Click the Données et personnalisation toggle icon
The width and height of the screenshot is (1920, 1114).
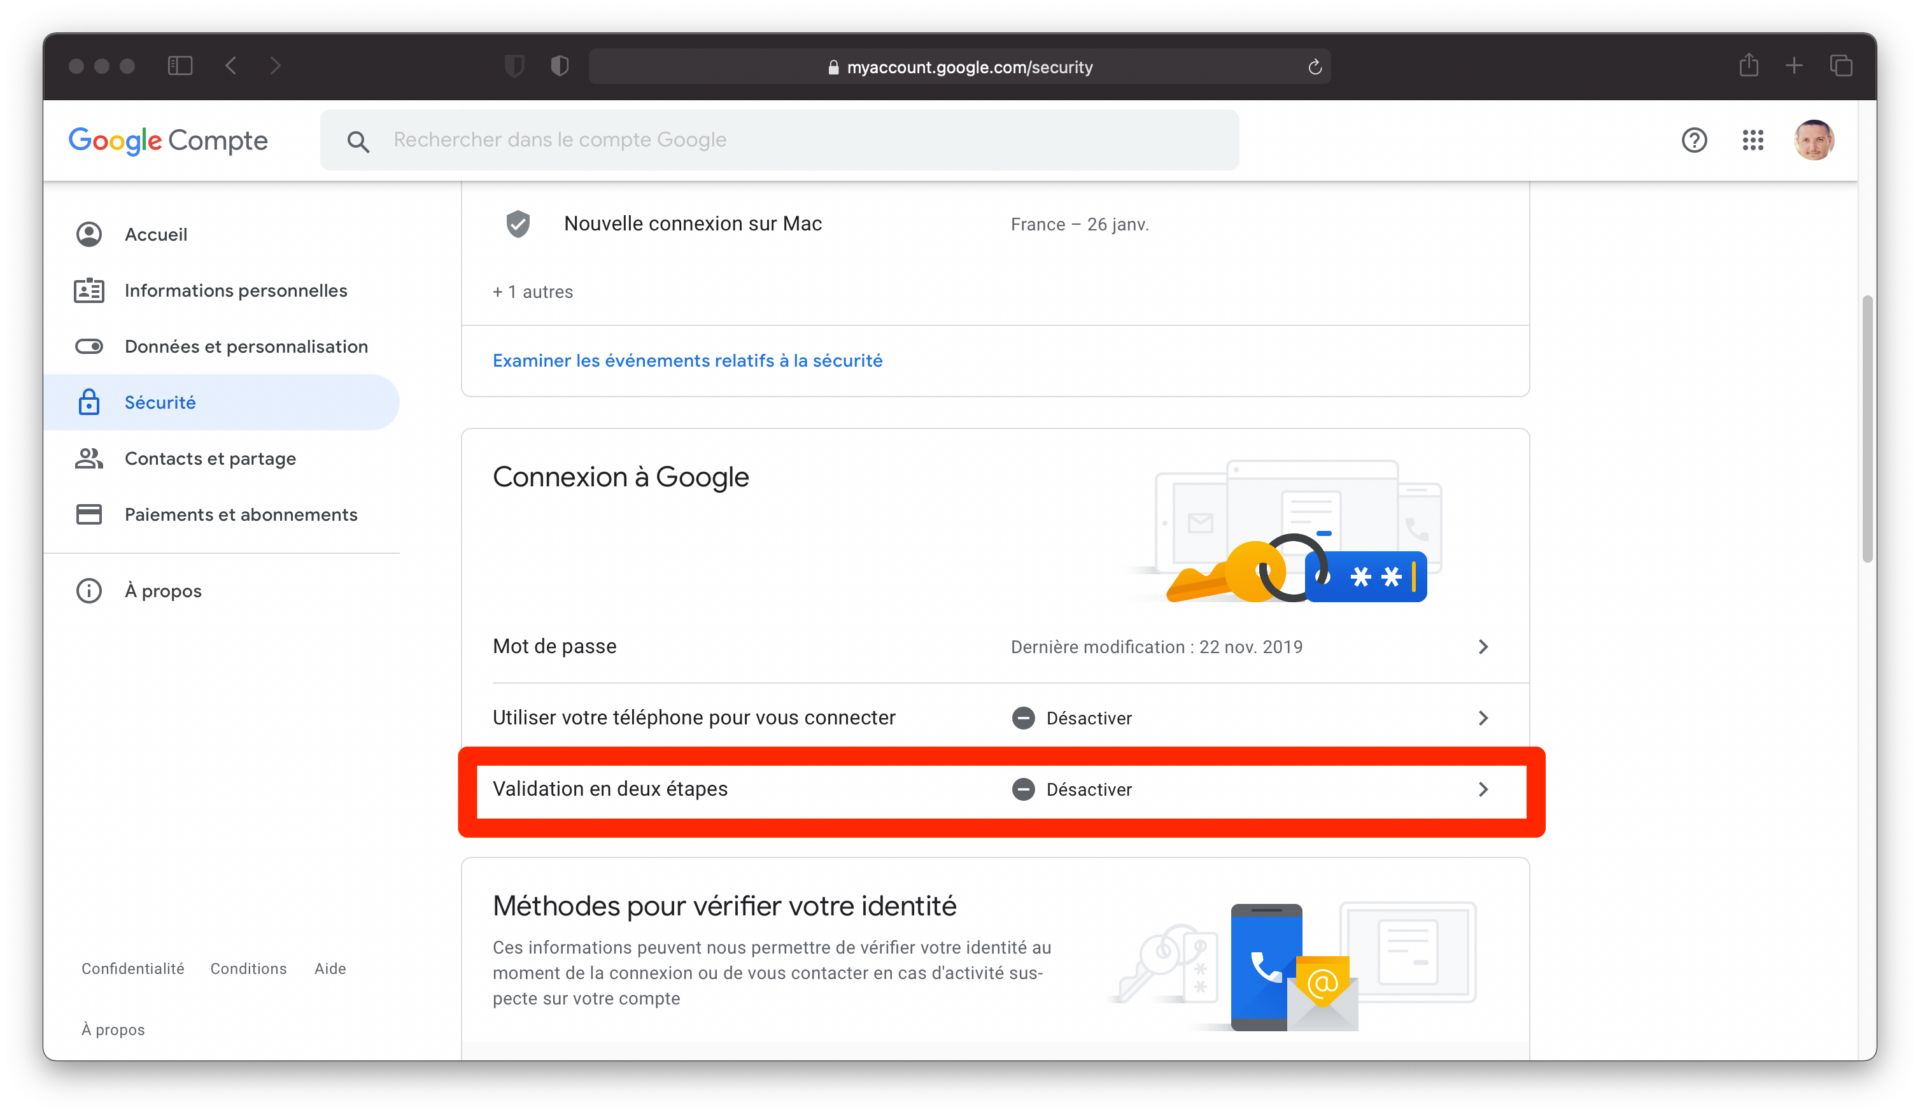point(89,346)
